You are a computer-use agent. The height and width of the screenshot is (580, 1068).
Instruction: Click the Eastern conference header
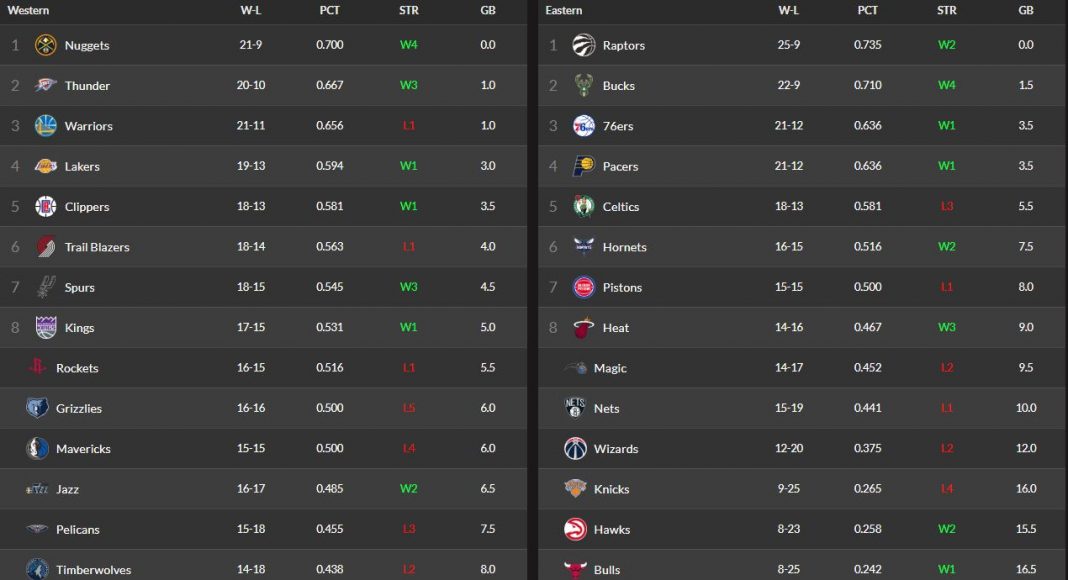[564, 11]
